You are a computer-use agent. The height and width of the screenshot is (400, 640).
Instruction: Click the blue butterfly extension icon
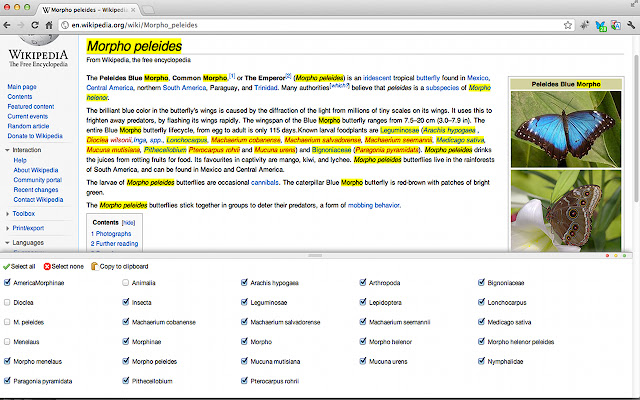click(600, 26)
